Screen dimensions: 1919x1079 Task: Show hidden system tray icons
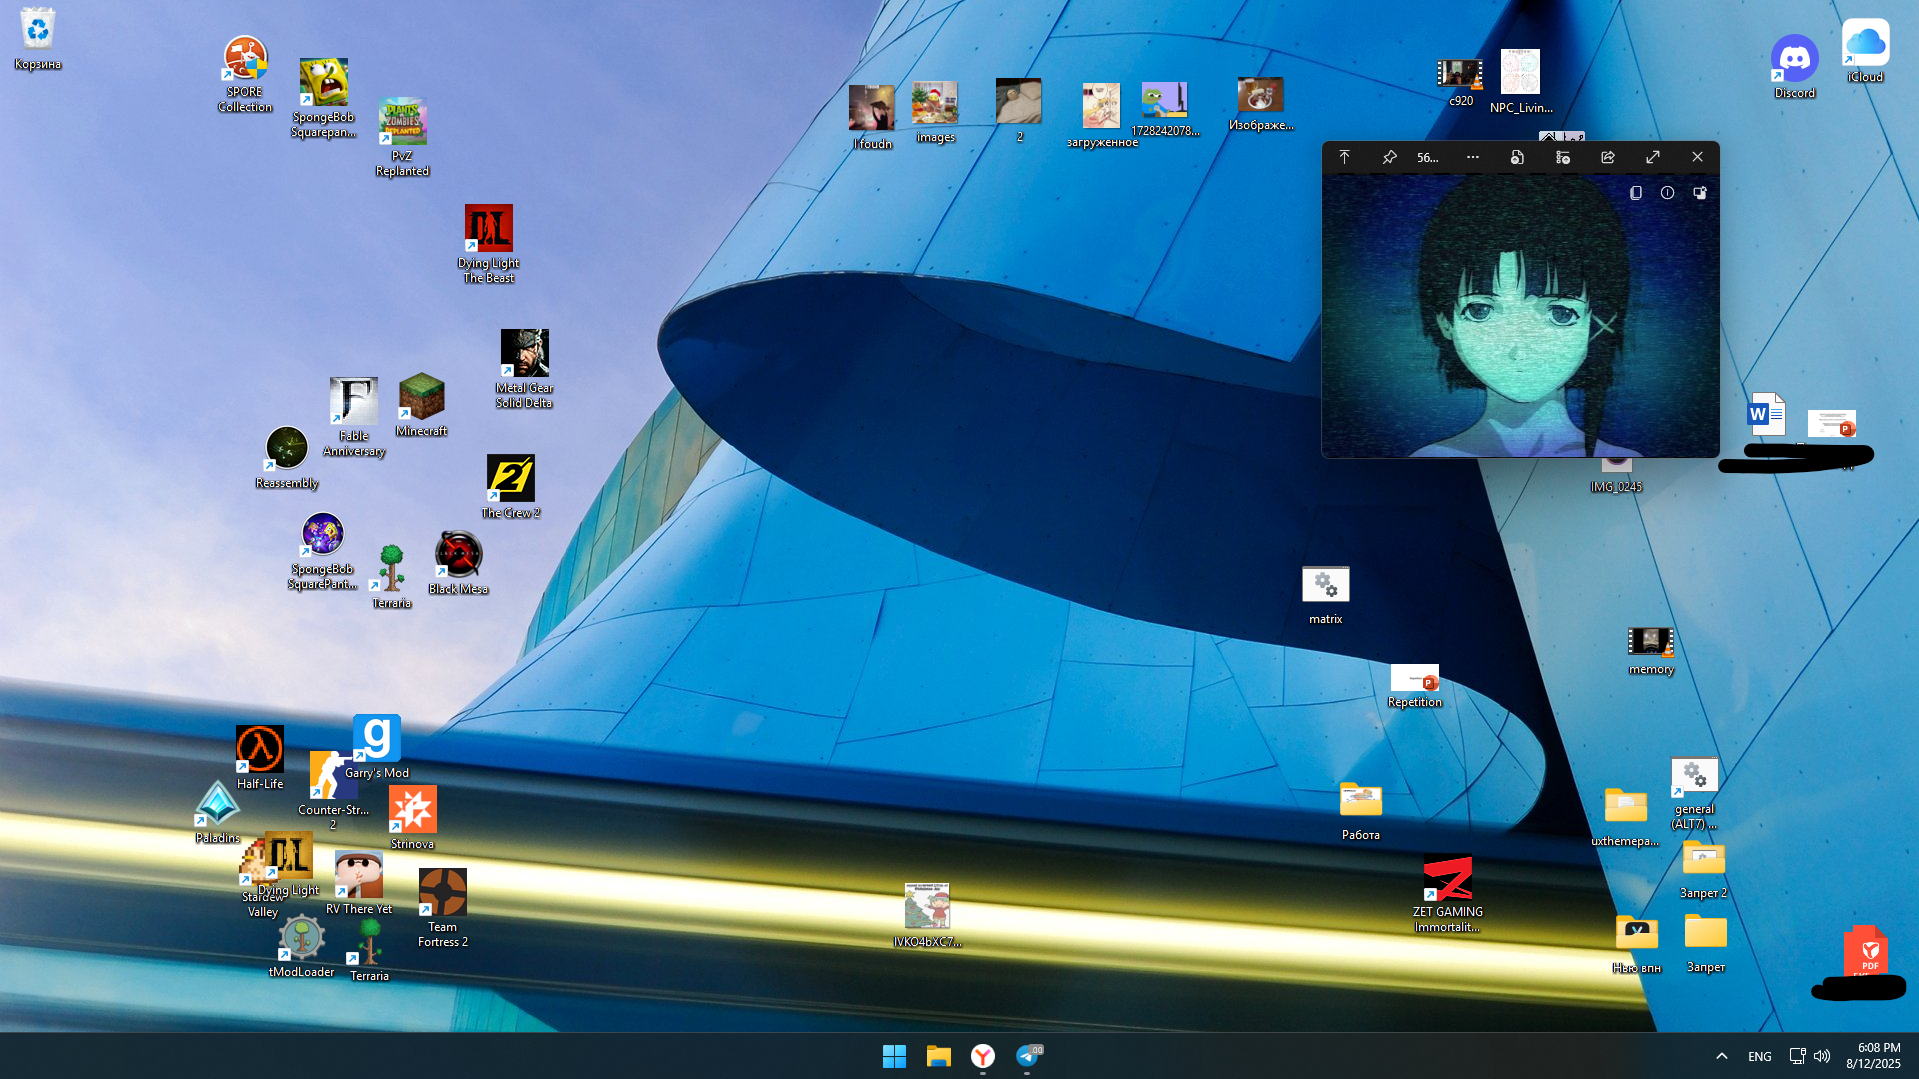[x=1721, y=1056]
